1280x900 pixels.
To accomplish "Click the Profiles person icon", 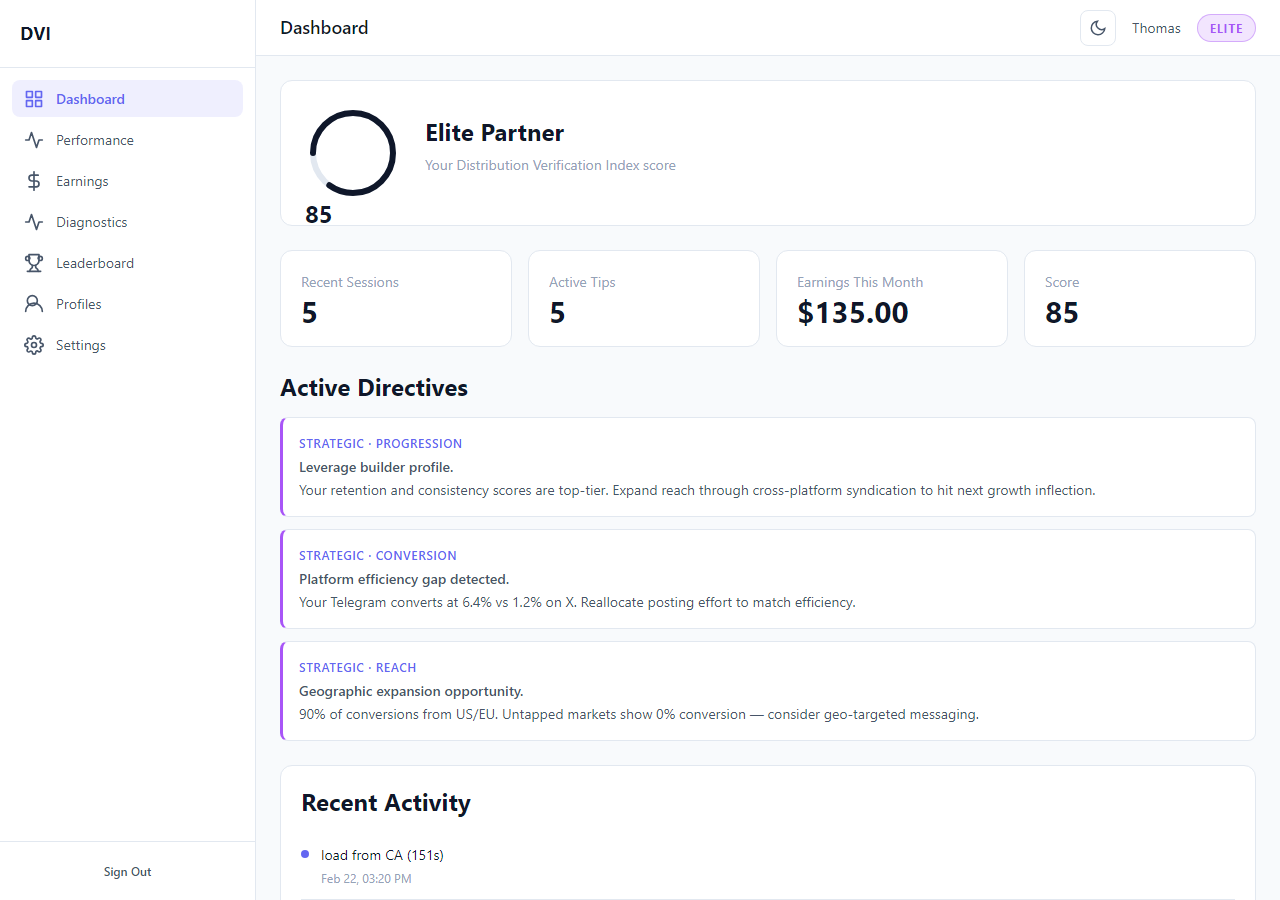I will tap(34, 304).
